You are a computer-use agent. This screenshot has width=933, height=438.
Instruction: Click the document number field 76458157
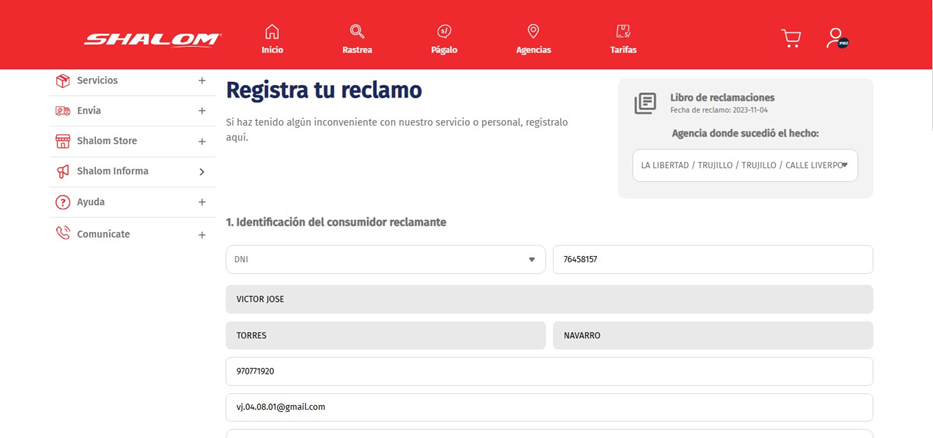pyautogui.click(x=712, y=259)
